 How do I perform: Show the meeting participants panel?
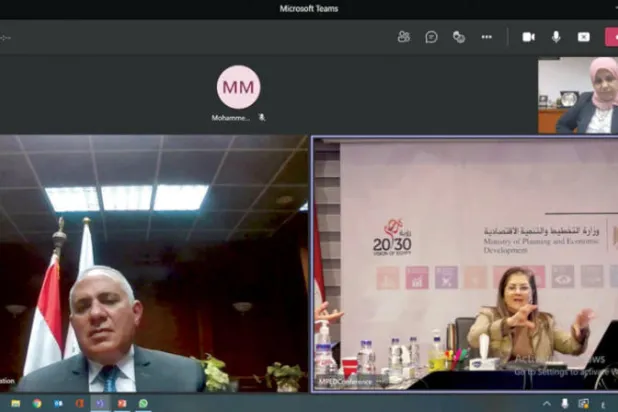[403, 37]
